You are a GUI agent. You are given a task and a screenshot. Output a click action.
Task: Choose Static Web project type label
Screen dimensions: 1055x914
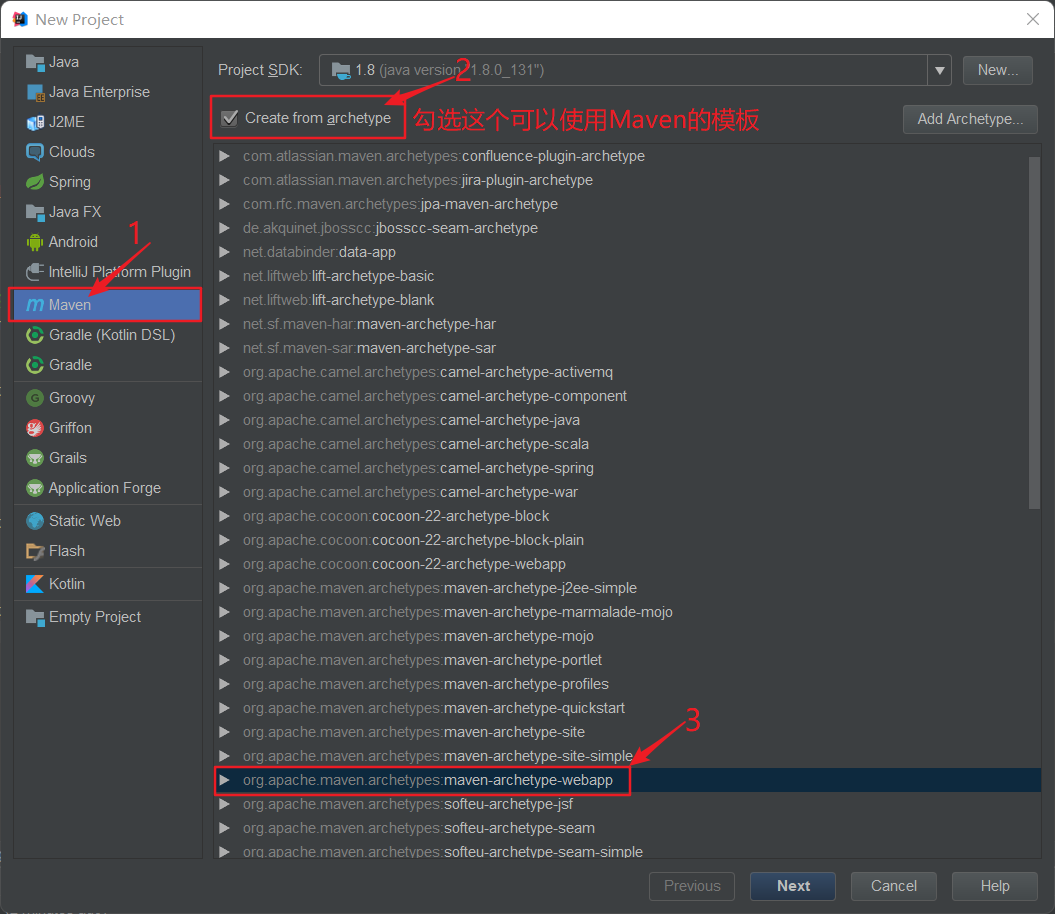click(85, 521)
